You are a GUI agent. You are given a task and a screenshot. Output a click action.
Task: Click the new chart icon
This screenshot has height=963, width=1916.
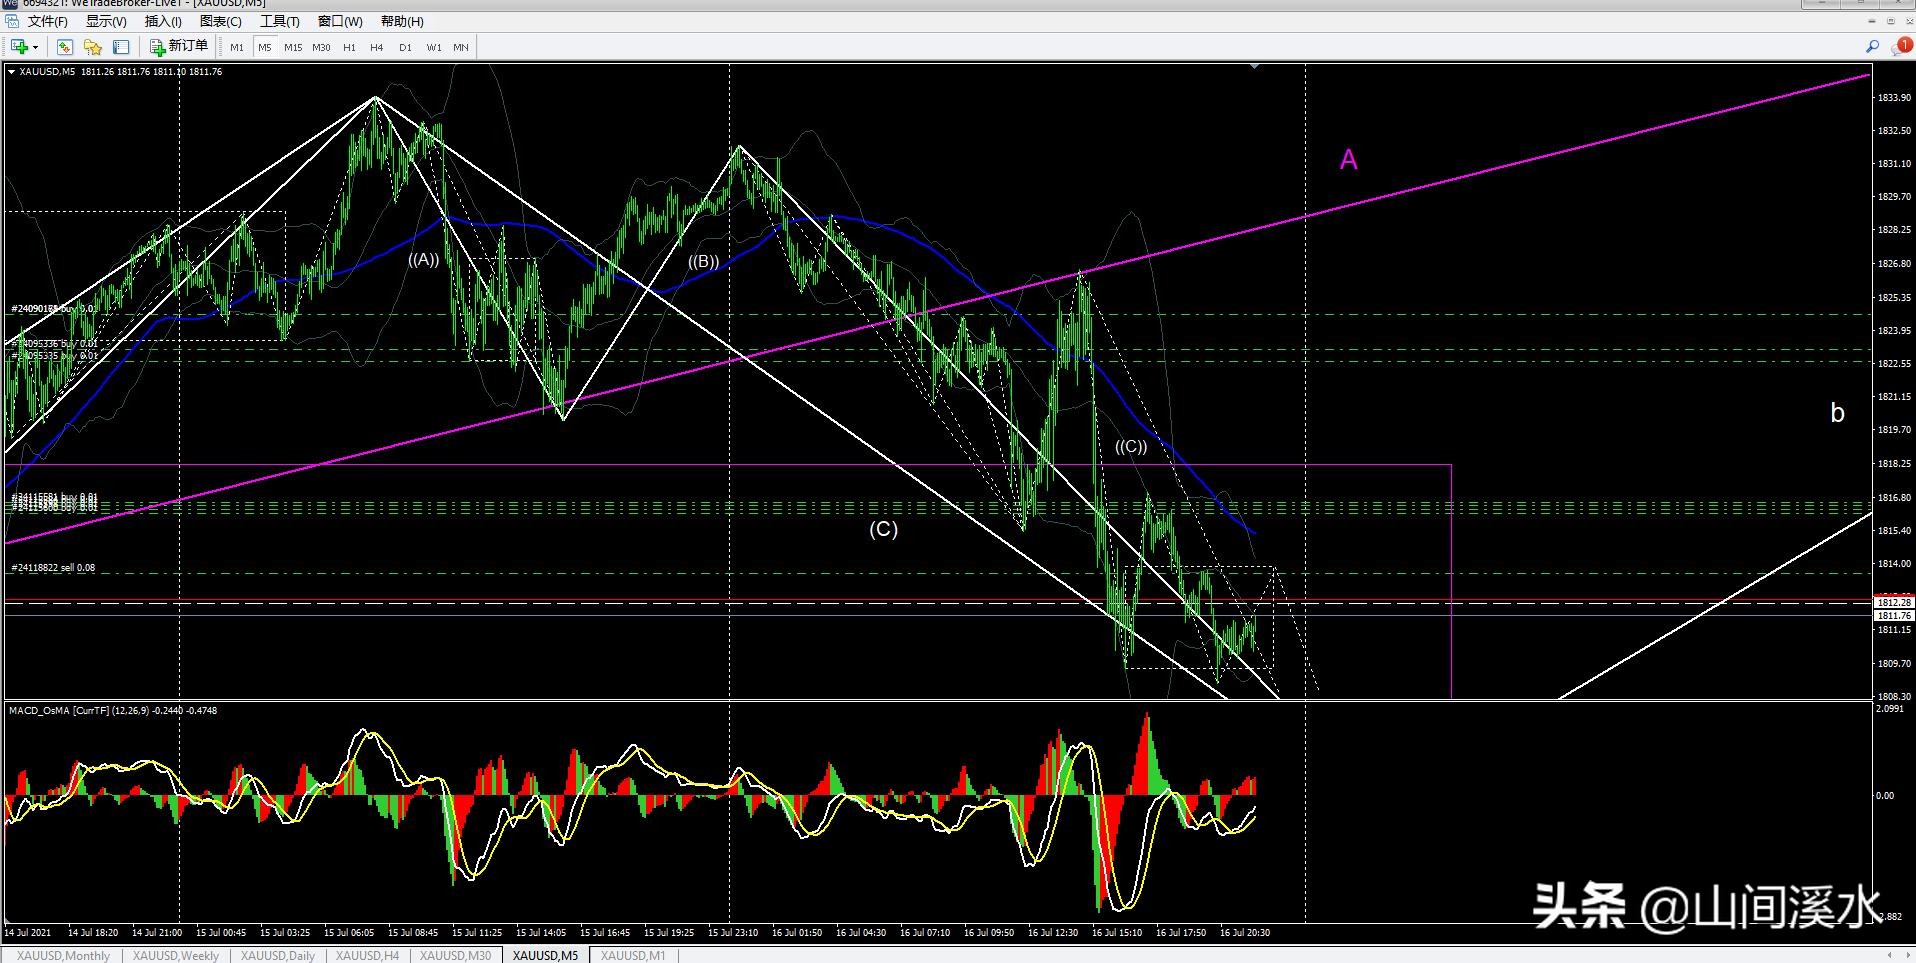(x=18, y=47)
